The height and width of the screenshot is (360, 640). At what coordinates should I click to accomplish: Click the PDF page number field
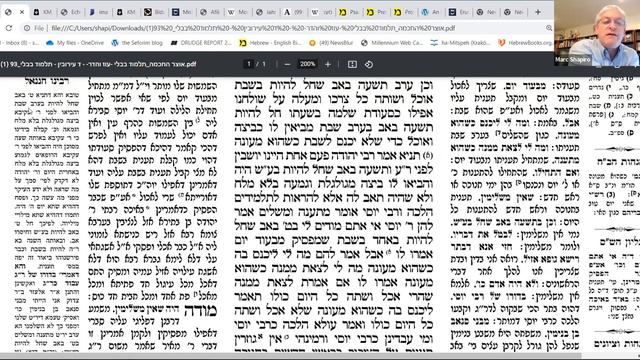click(x=249, y=64)
